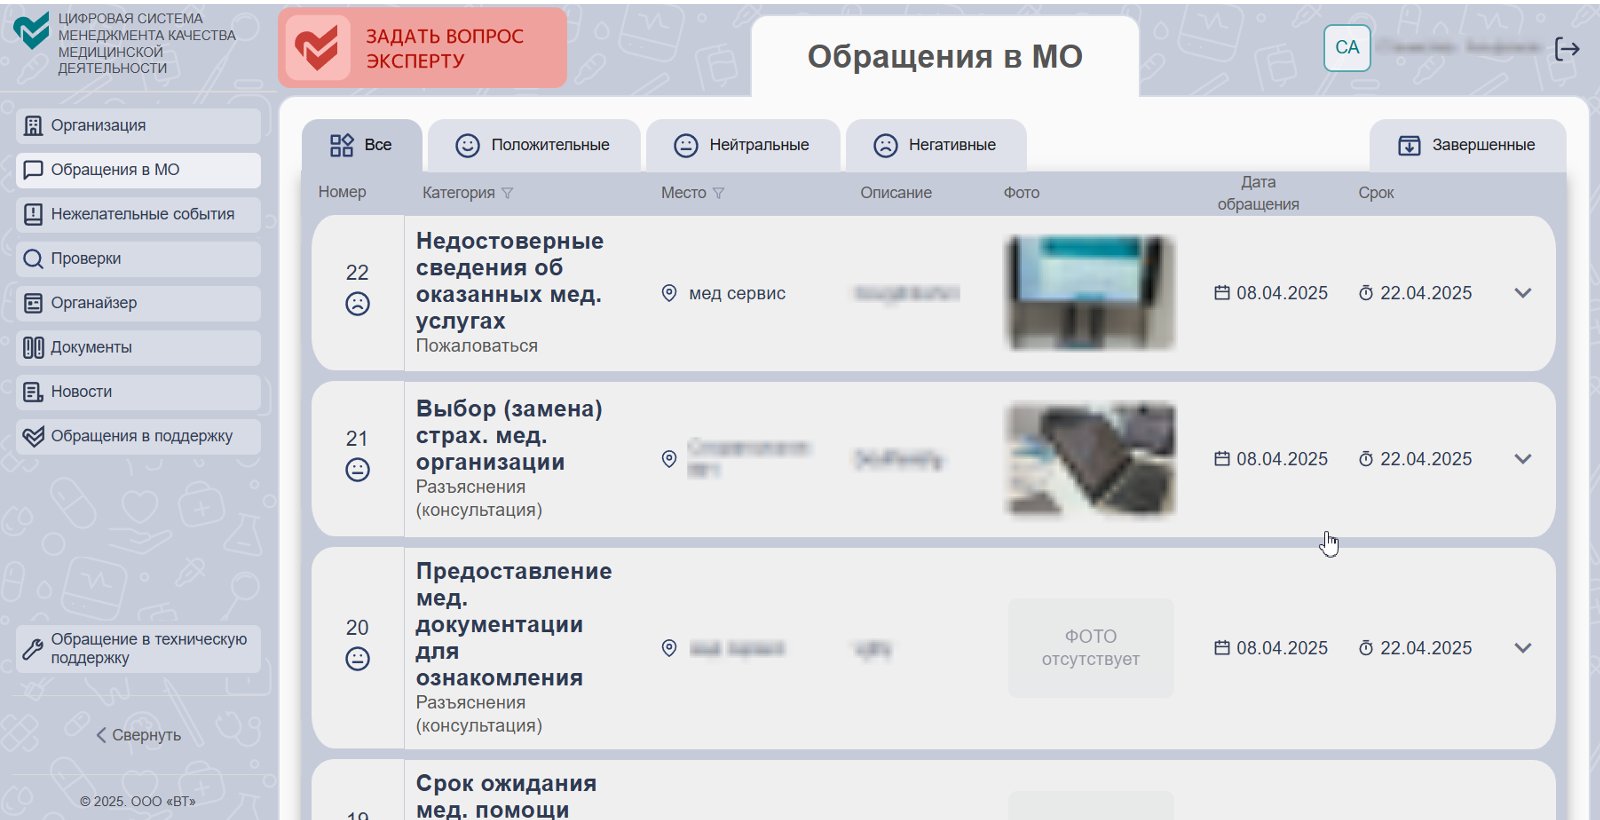1600x820 pixels.
Task: Click the building icon beside Организация
Action: coord(33,126)
